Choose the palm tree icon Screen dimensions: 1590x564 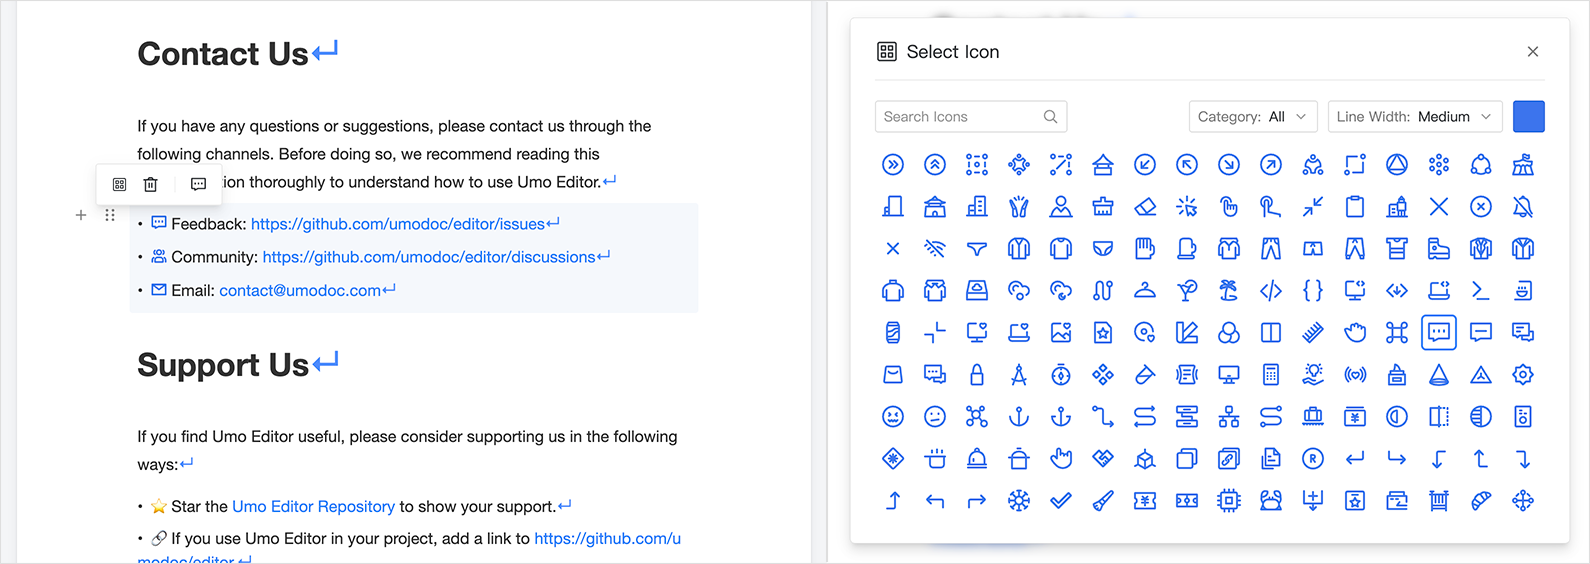(x=1229, y=291)
